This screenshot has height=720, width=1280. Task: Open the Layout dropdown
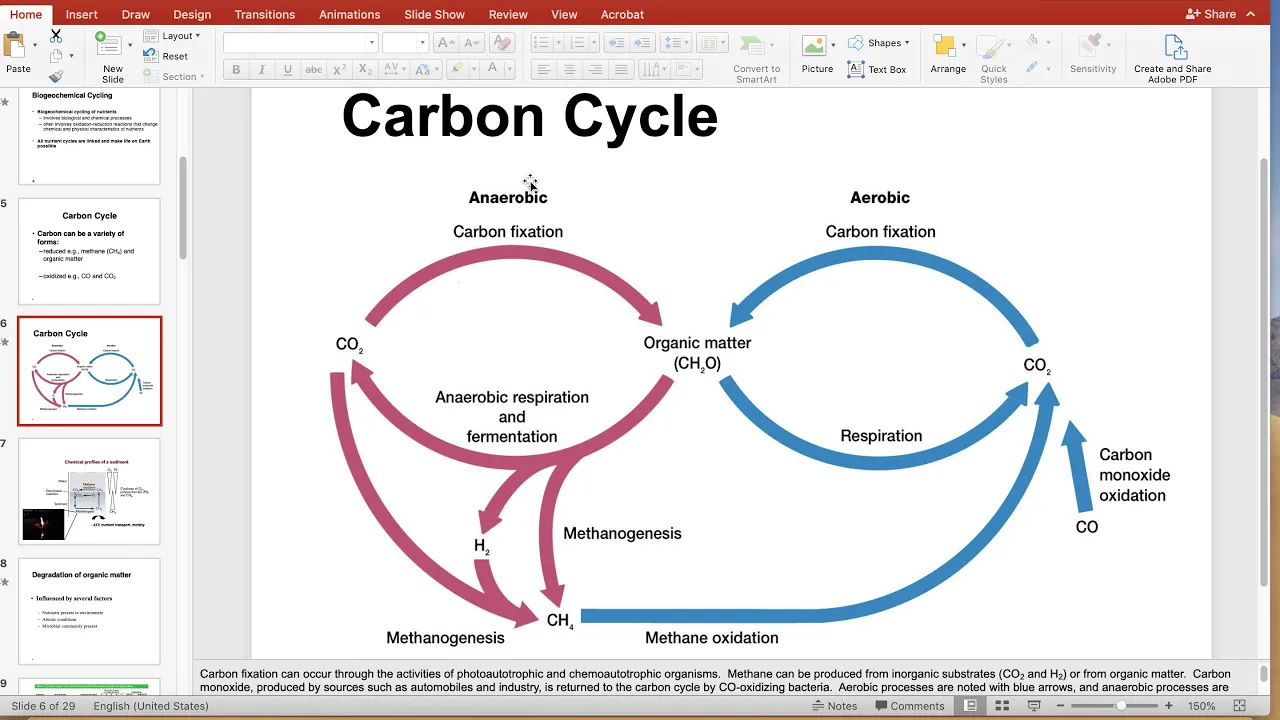click(x=172, y=36)
